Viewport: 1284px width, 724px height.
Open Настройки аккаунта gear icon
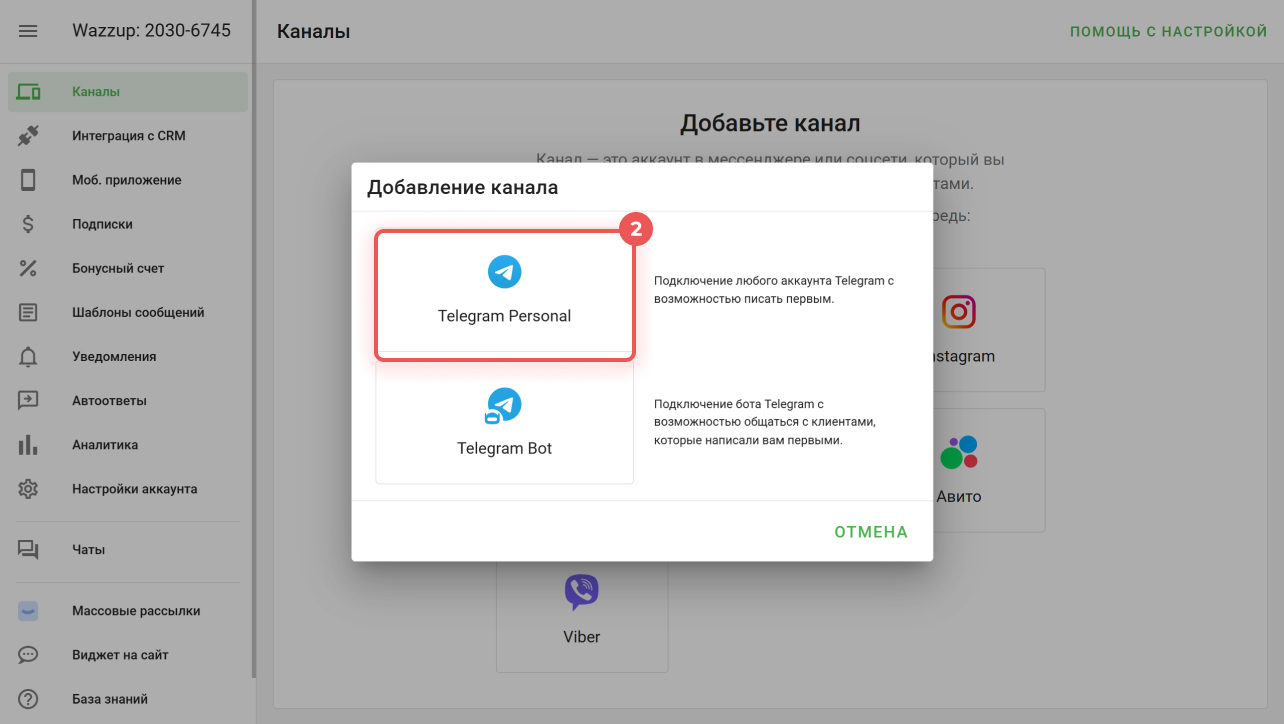(28, 489)
